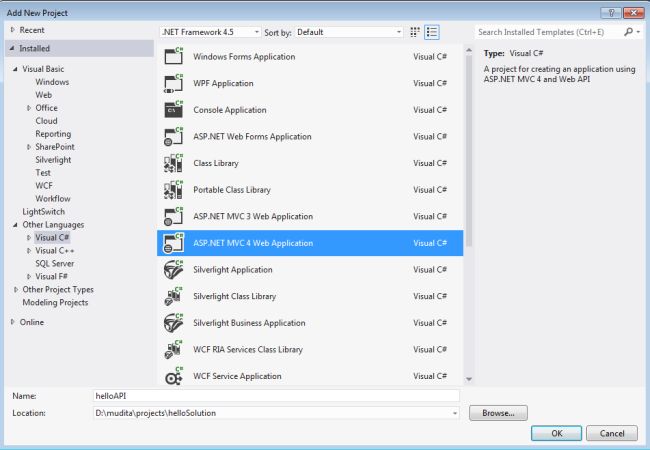650x450 pixels.
Task: Click the Portable Class Library icon
Action: pyautogui.click(x=174, y=189)
